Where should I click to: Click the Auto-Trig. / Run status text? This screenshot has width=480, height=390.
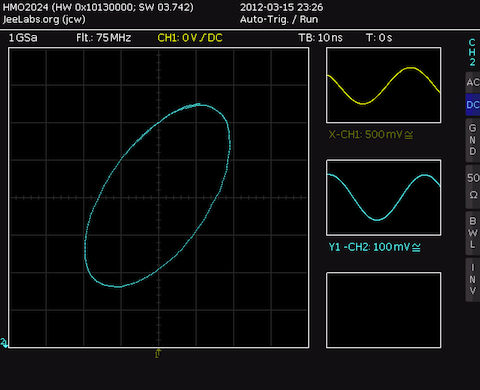[x=279, y=19]
